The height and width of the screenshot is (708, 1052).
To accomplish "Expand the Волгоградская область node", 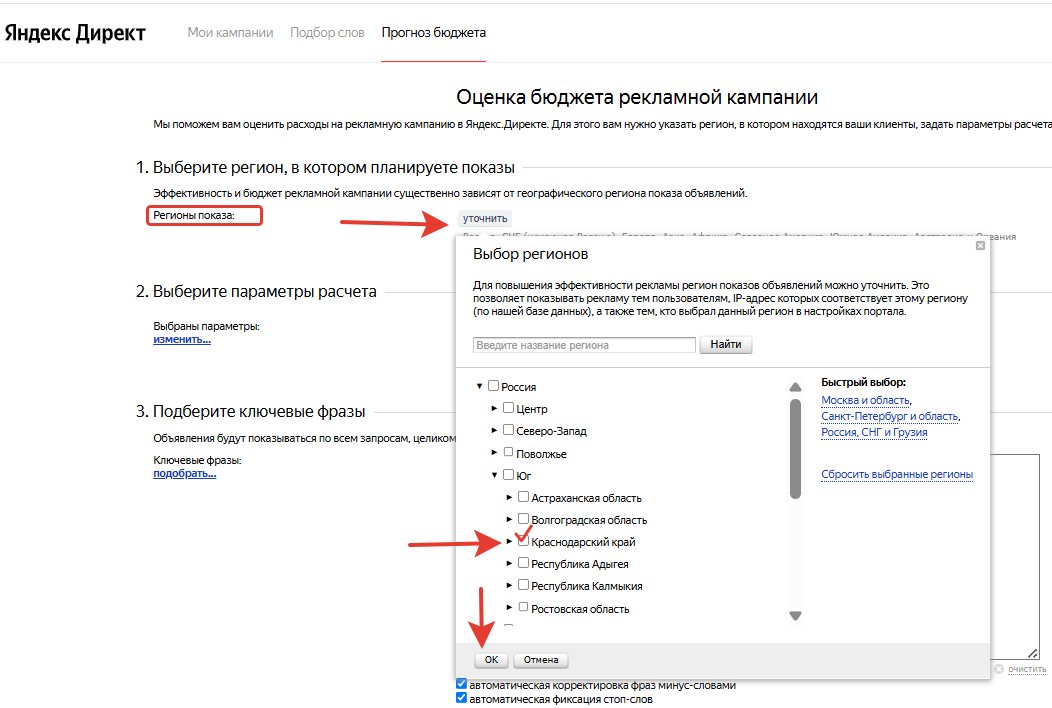I will [509, 519].
